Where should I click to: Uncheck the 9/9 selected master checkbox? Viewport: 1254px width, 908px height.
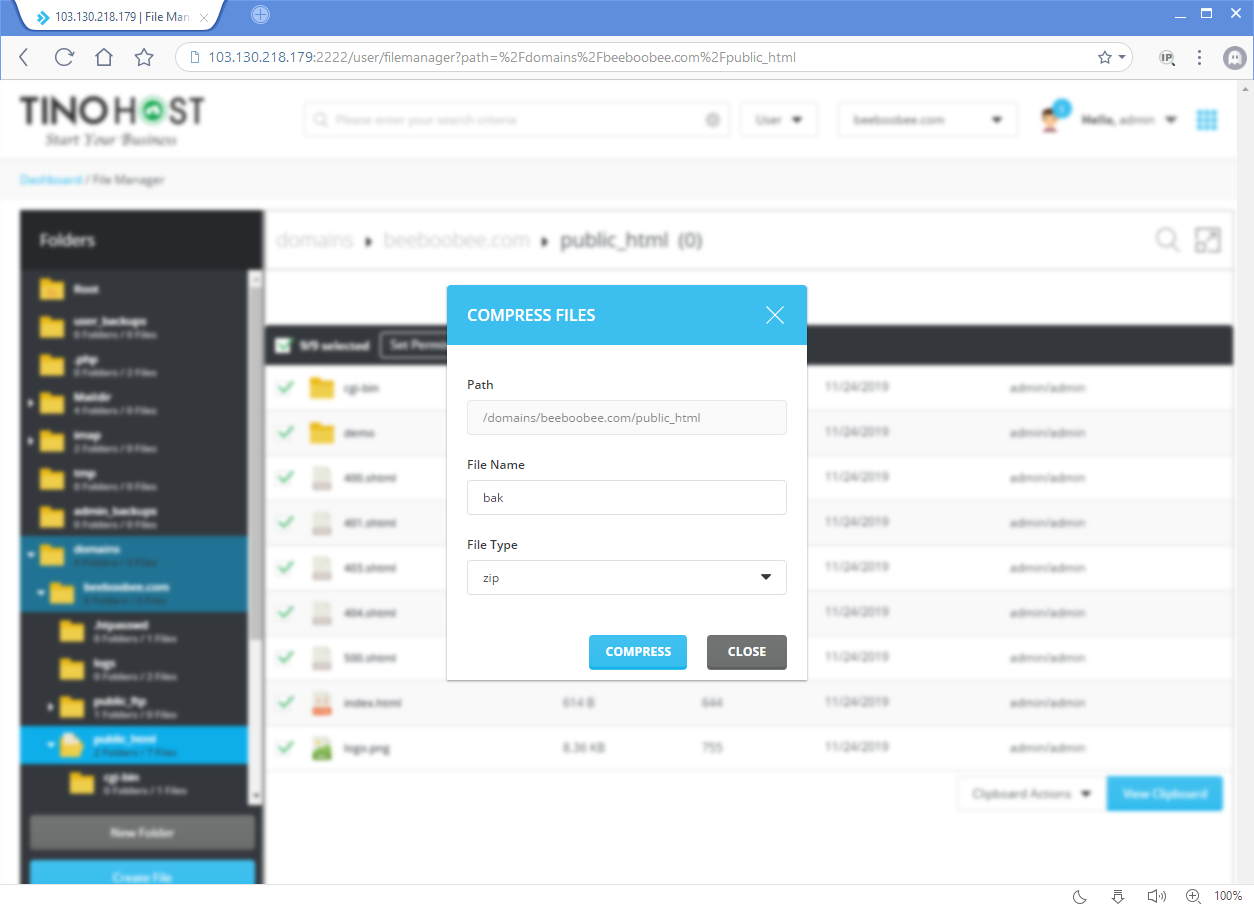(284, 344)
